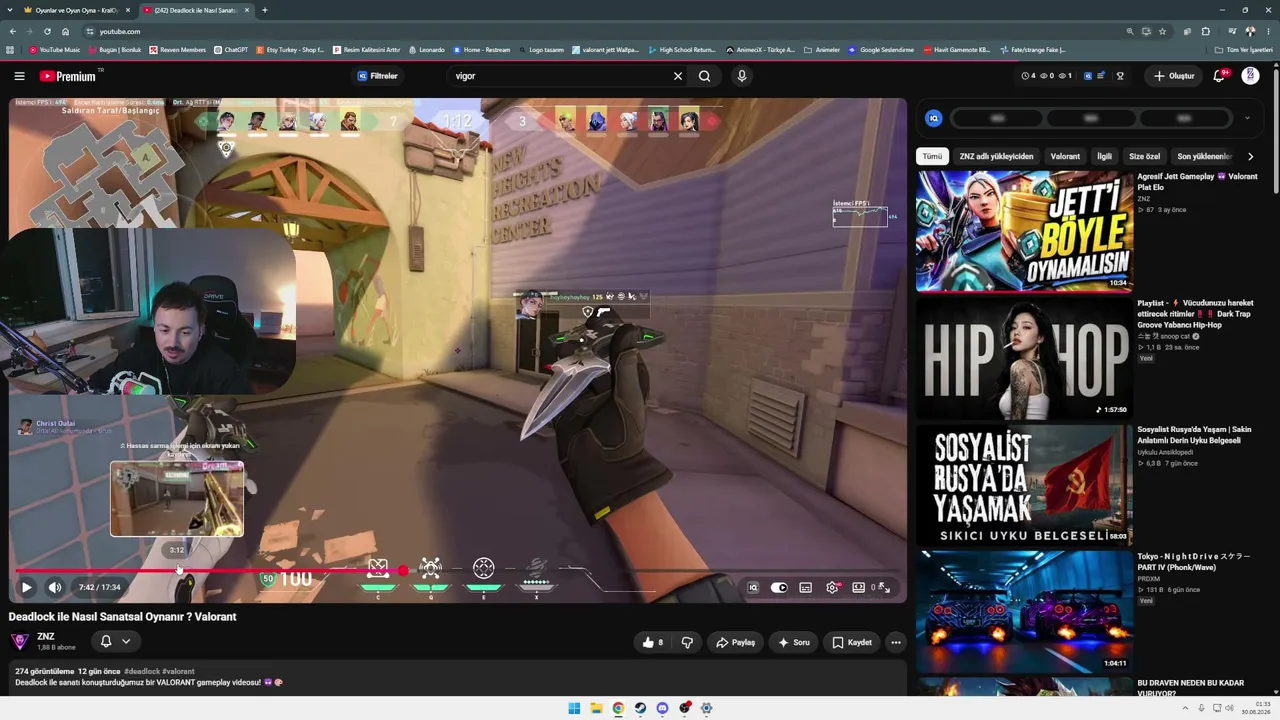
Task: Switch to the KralOyun browser tab
Action: pos(76,10)
